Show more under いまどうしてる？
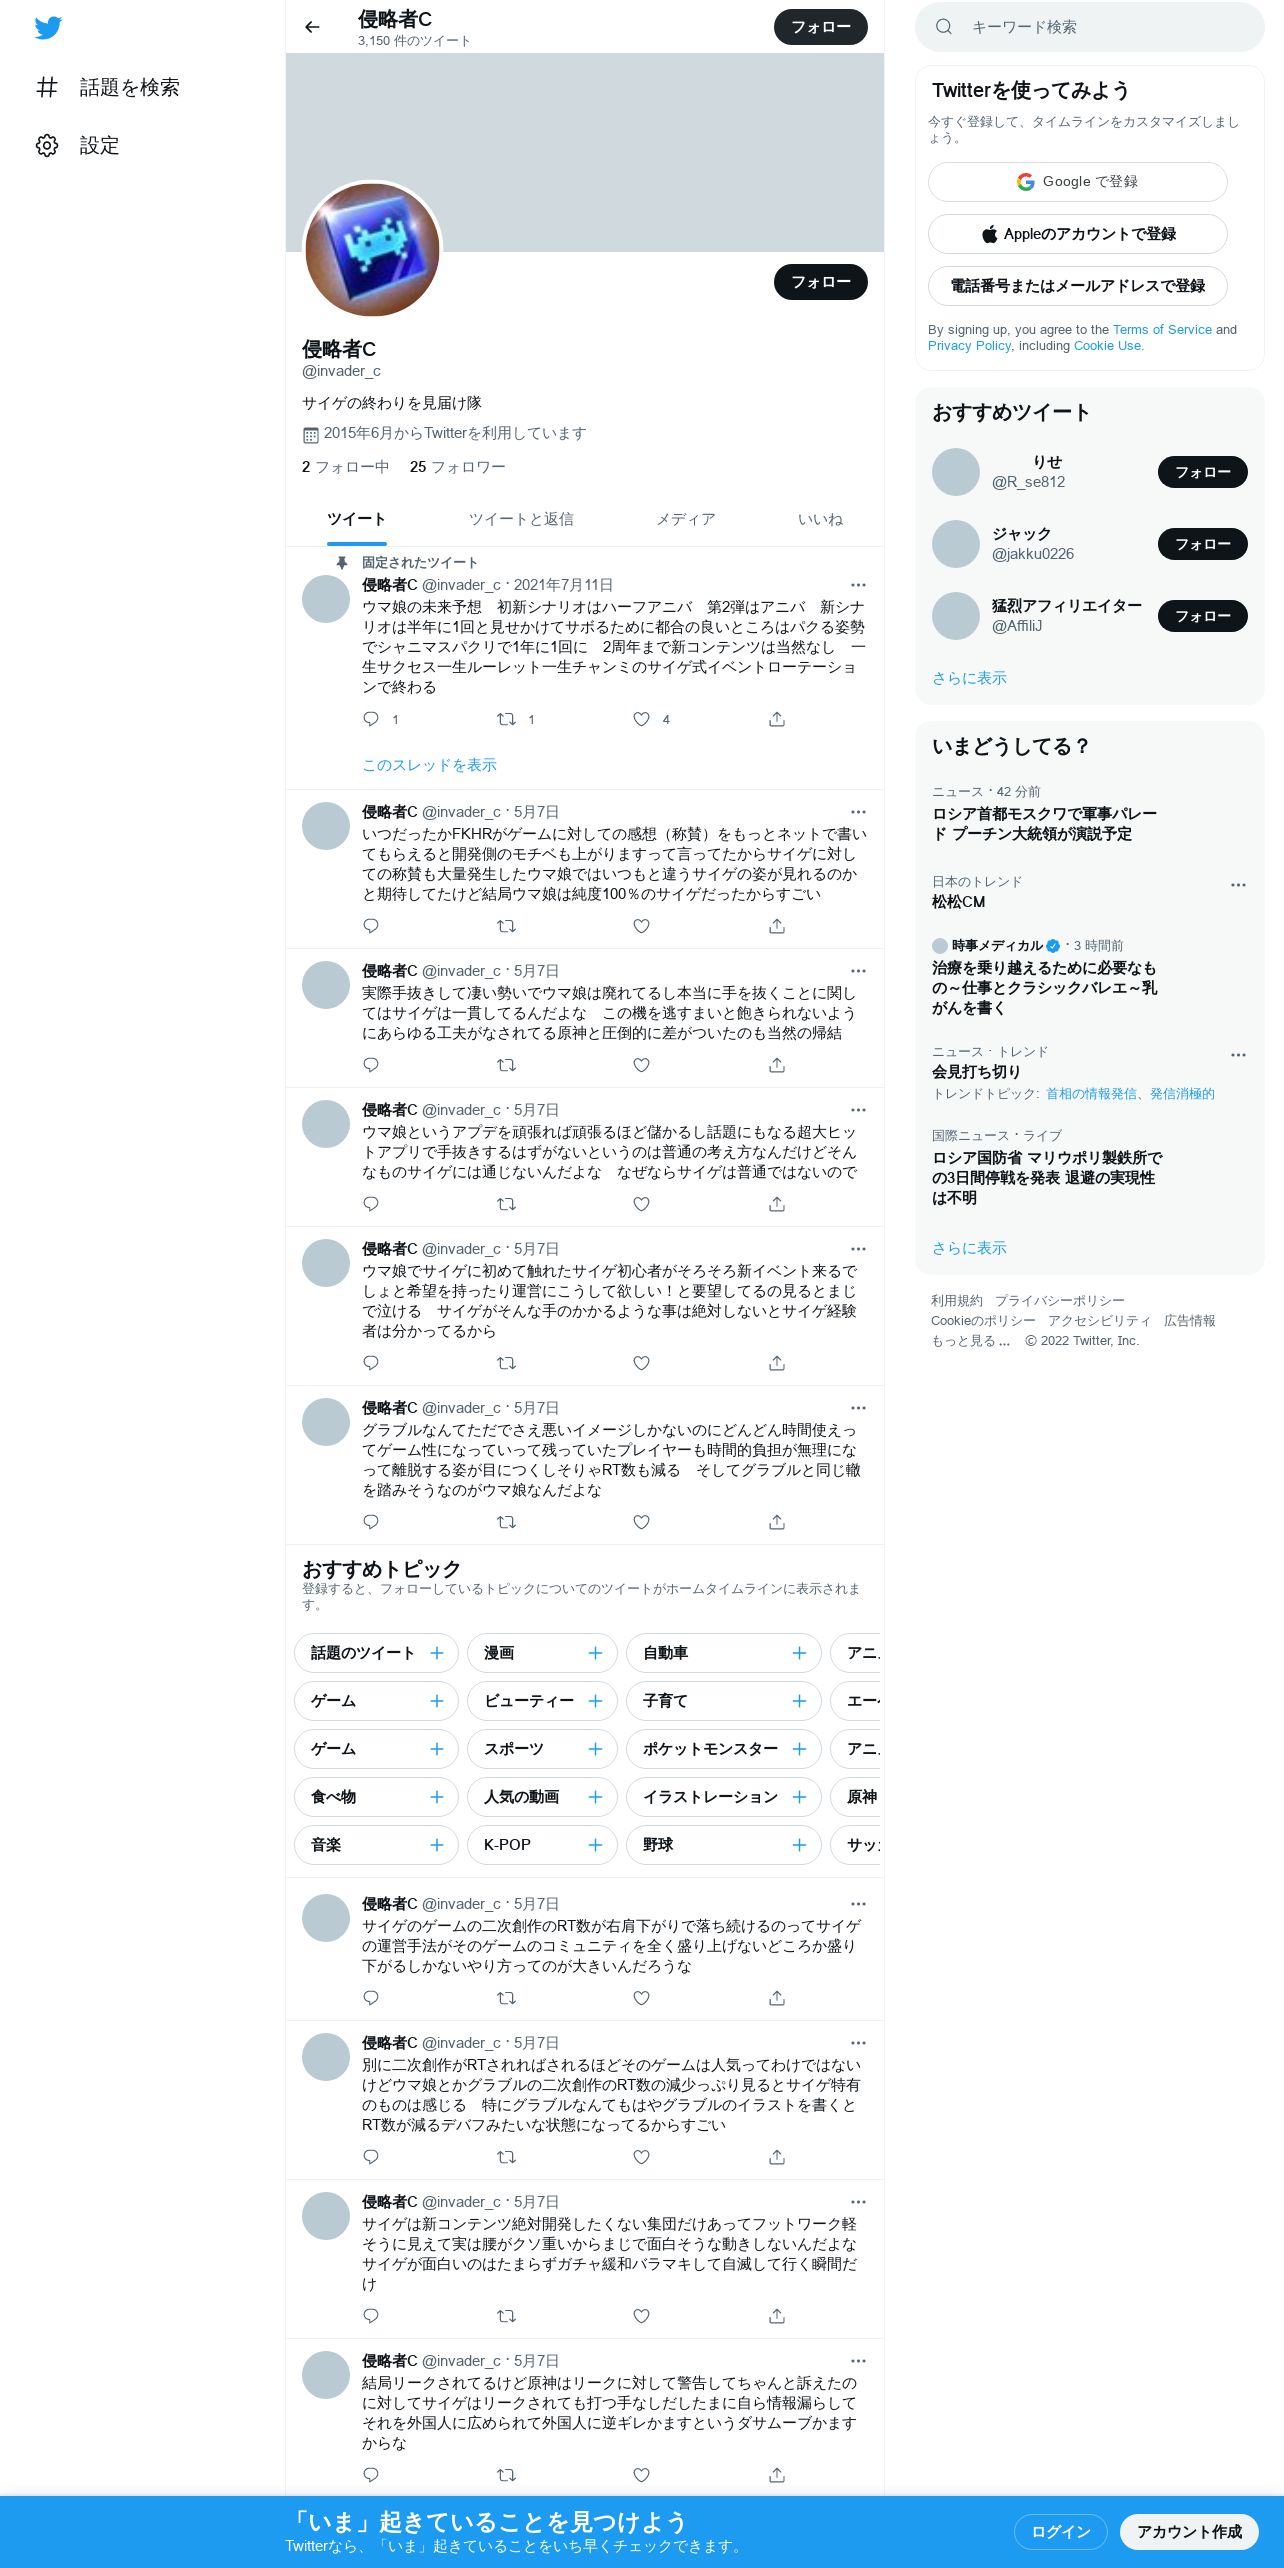 pyautogui.click(x=969, y=1248)
